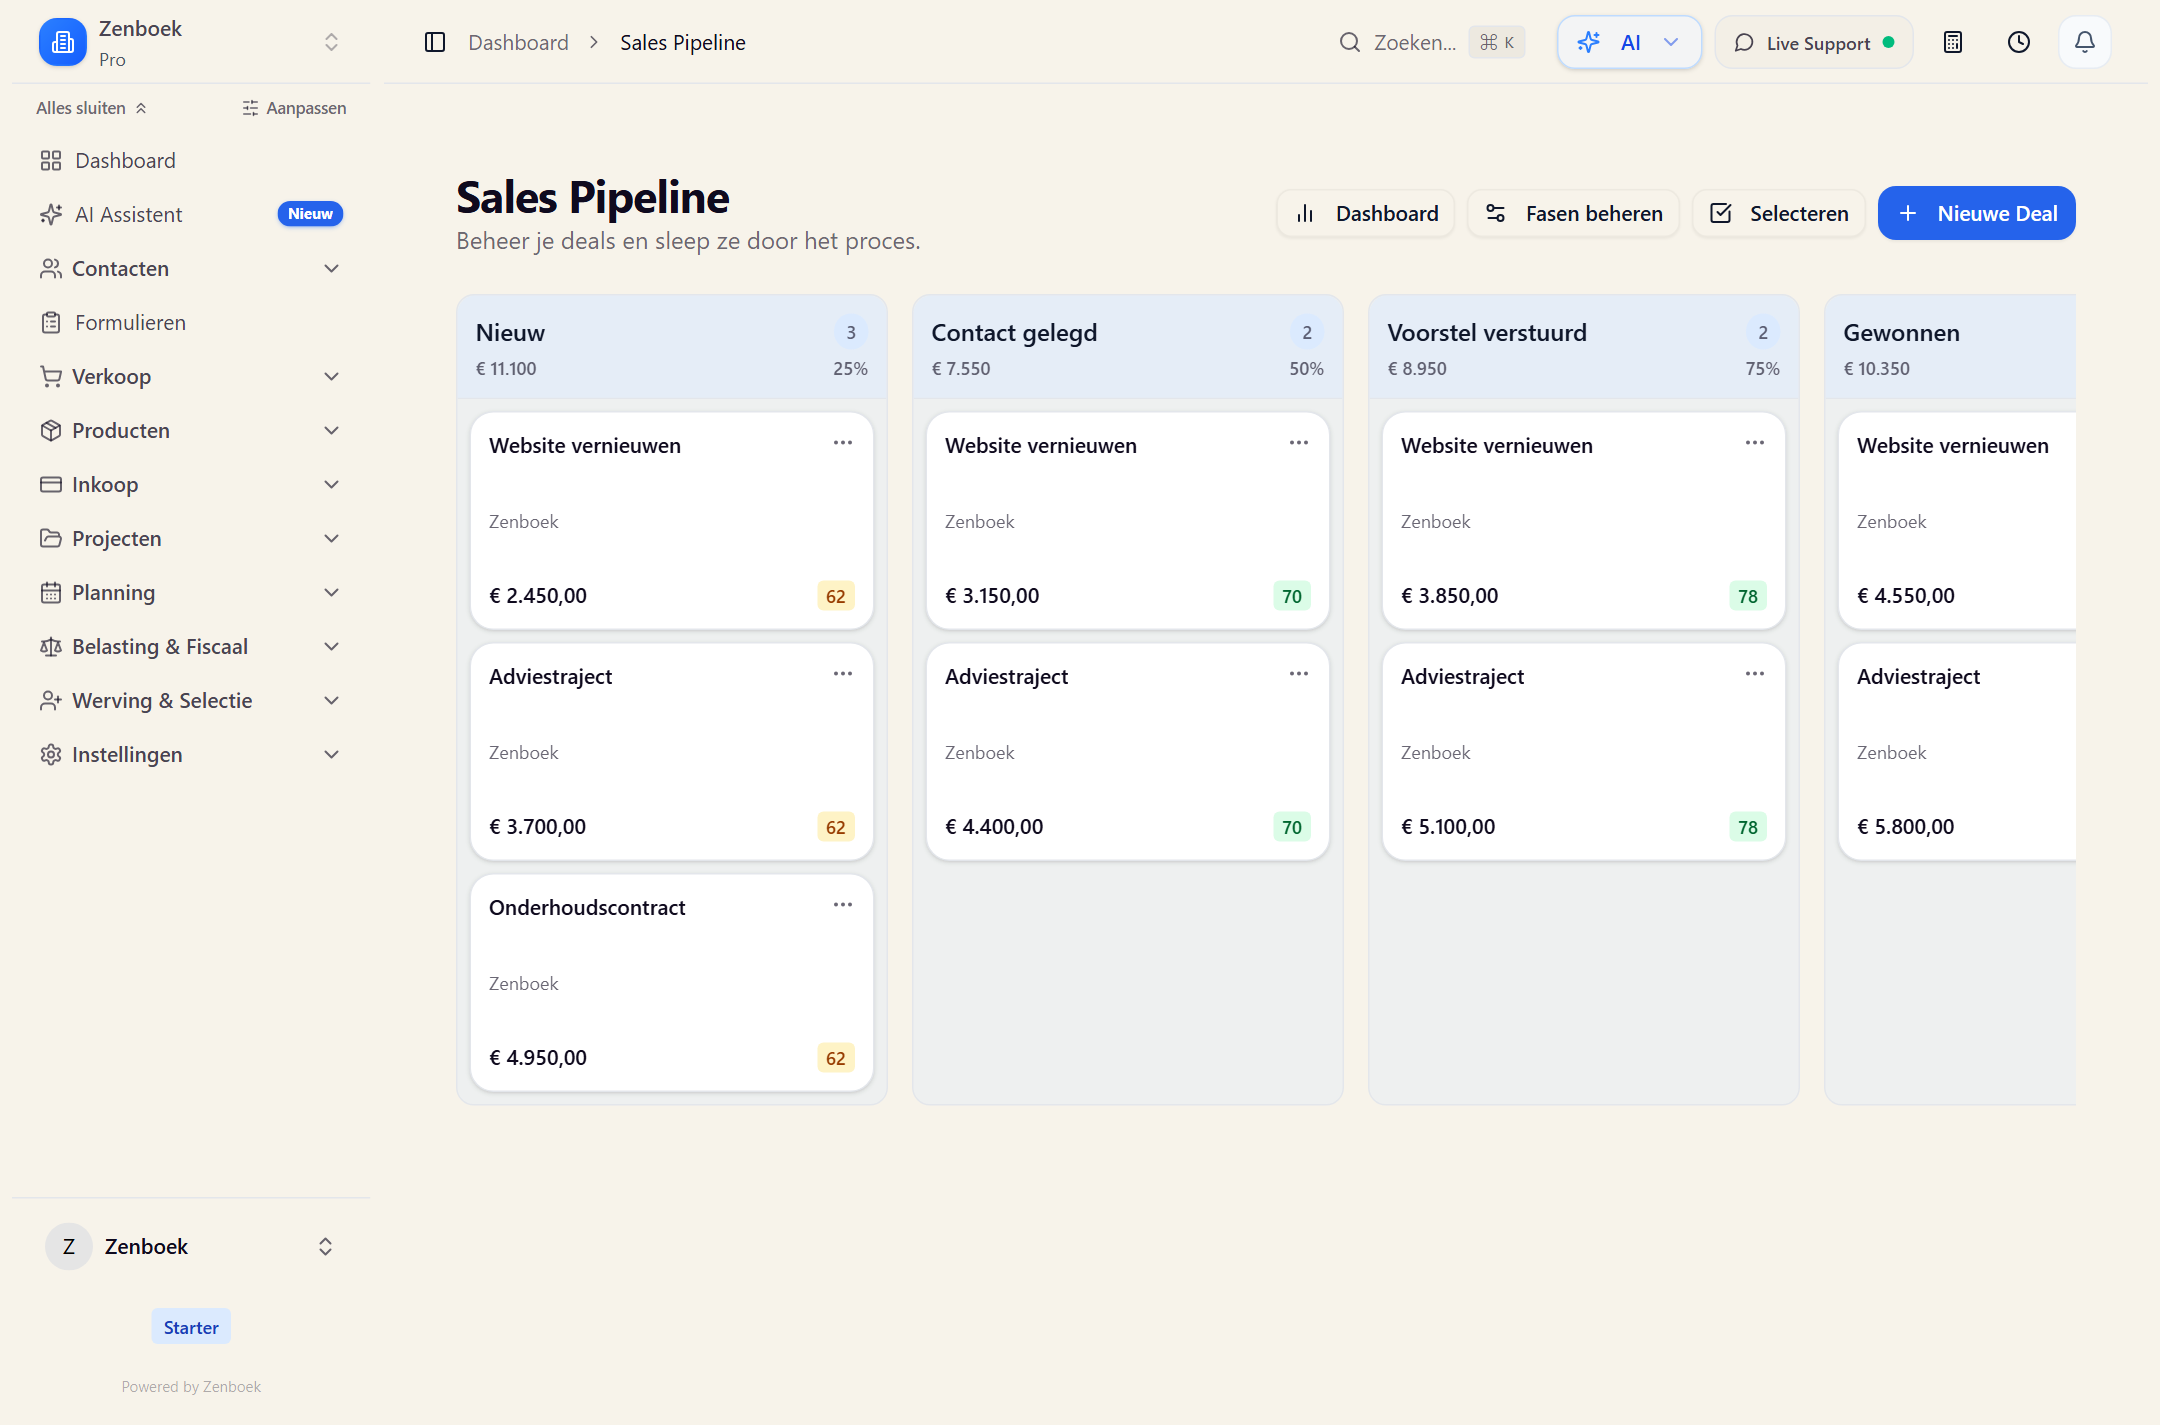Expand the Projecten menu

191,538
